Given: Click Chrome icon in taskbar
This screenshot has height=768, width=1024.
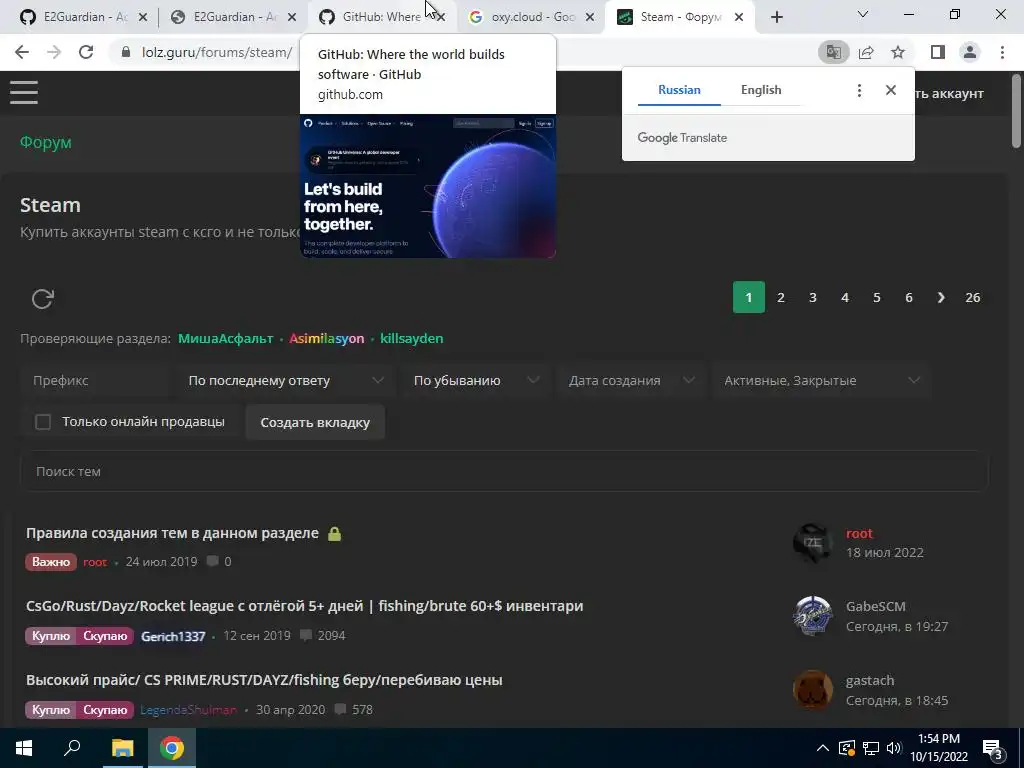Looking at the screenshot, I should 172,748.
